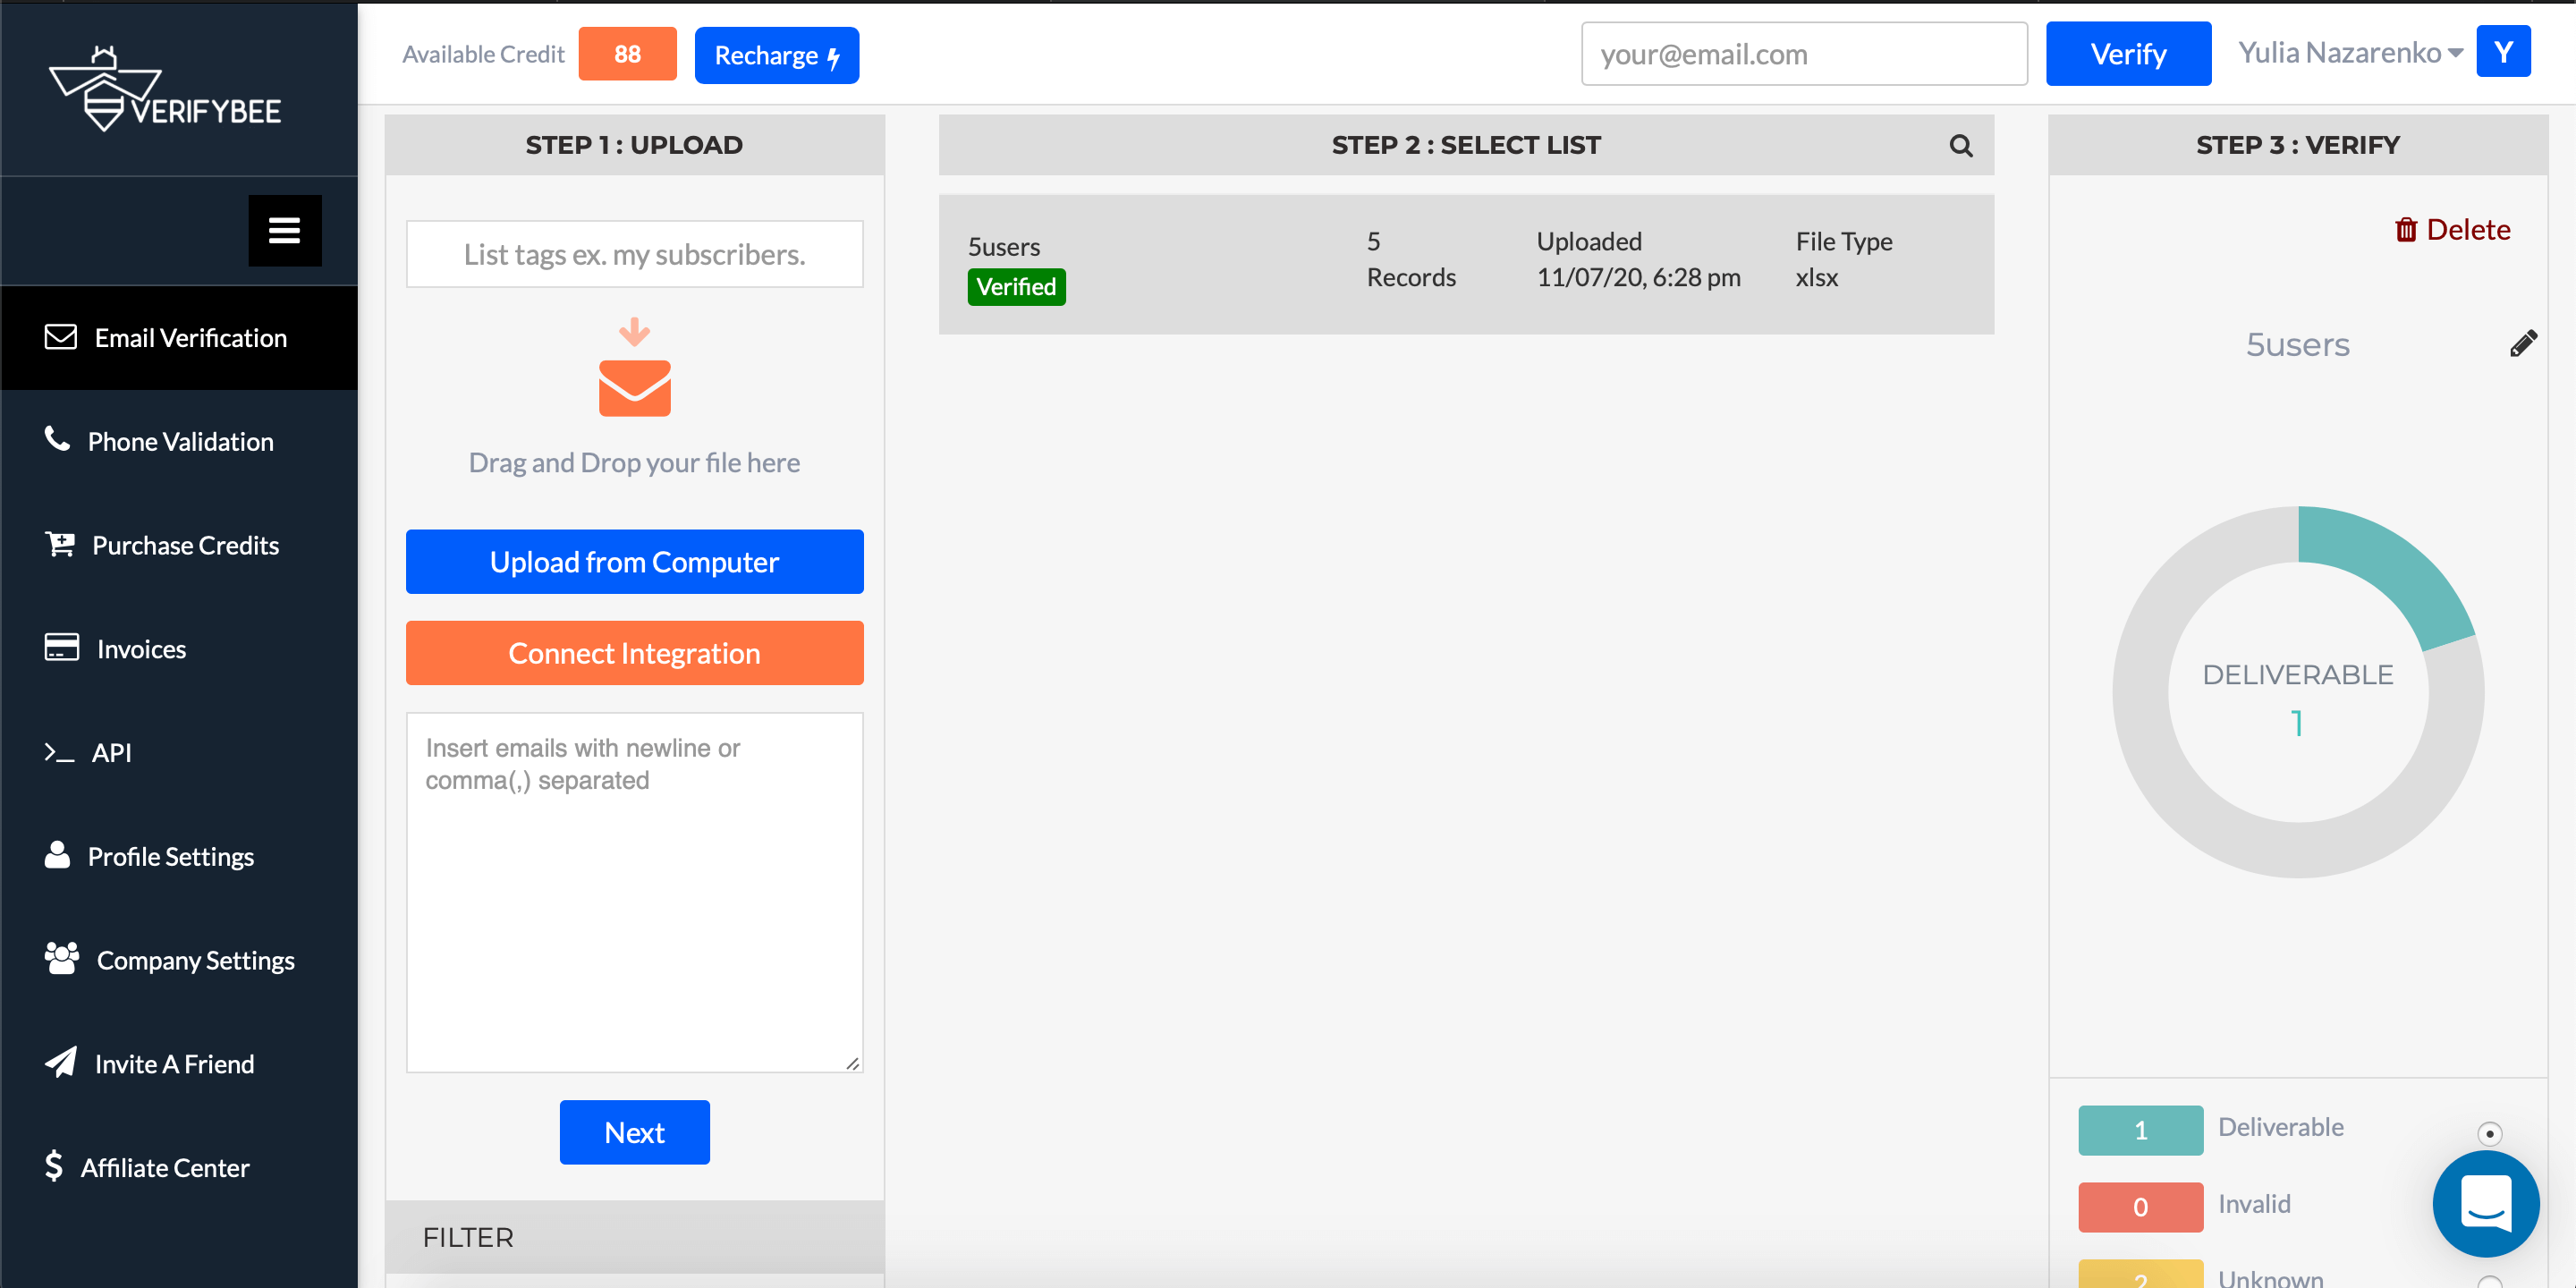This screenshot has height=1288, width=2576.
Task: Open the FILTER section expander
Action: (x=636, y=1235)
